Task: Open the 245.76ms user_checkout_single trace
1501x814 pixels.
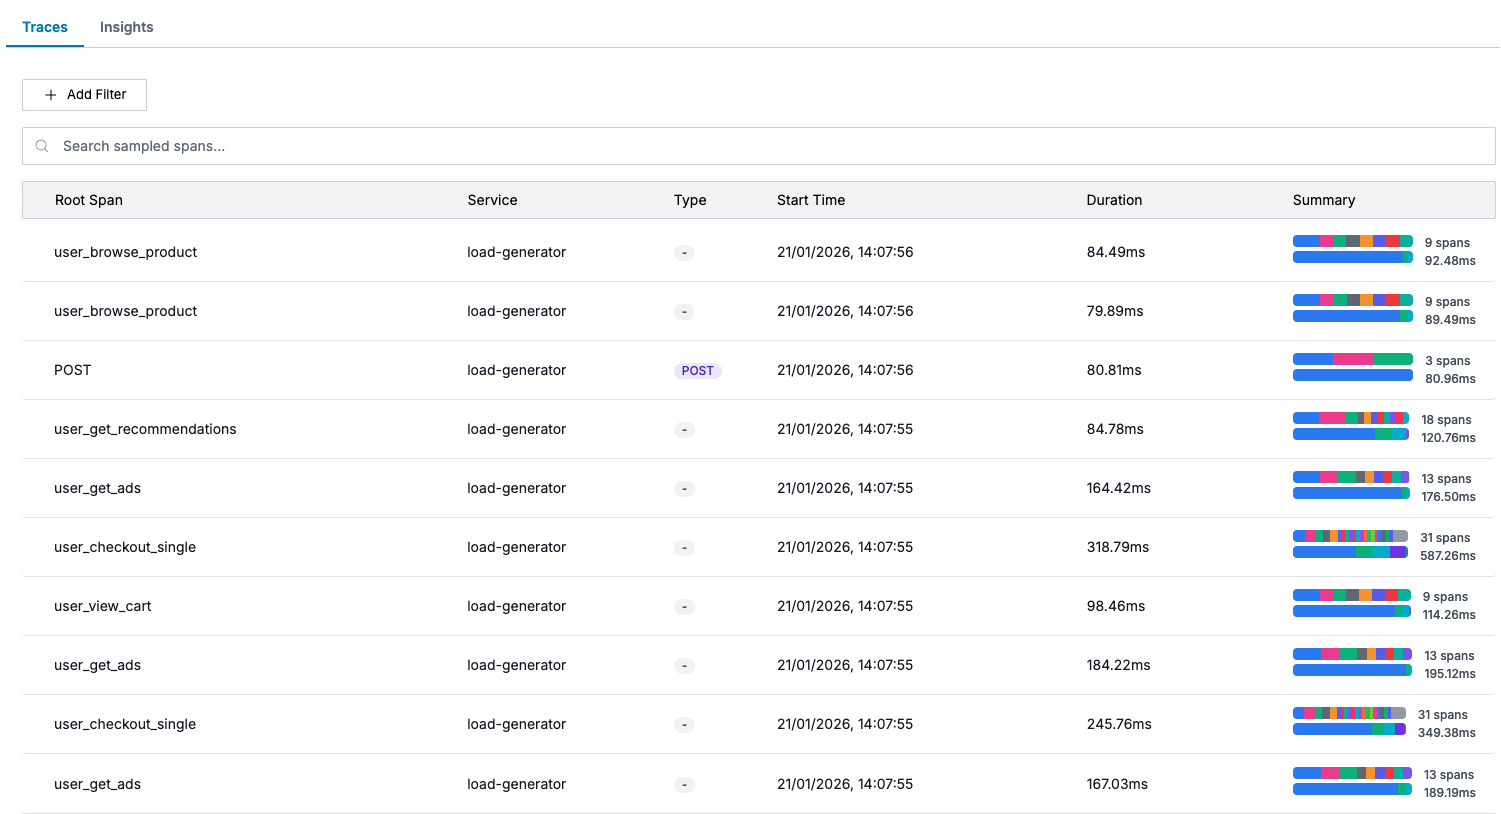Action: tap(125, 724)
